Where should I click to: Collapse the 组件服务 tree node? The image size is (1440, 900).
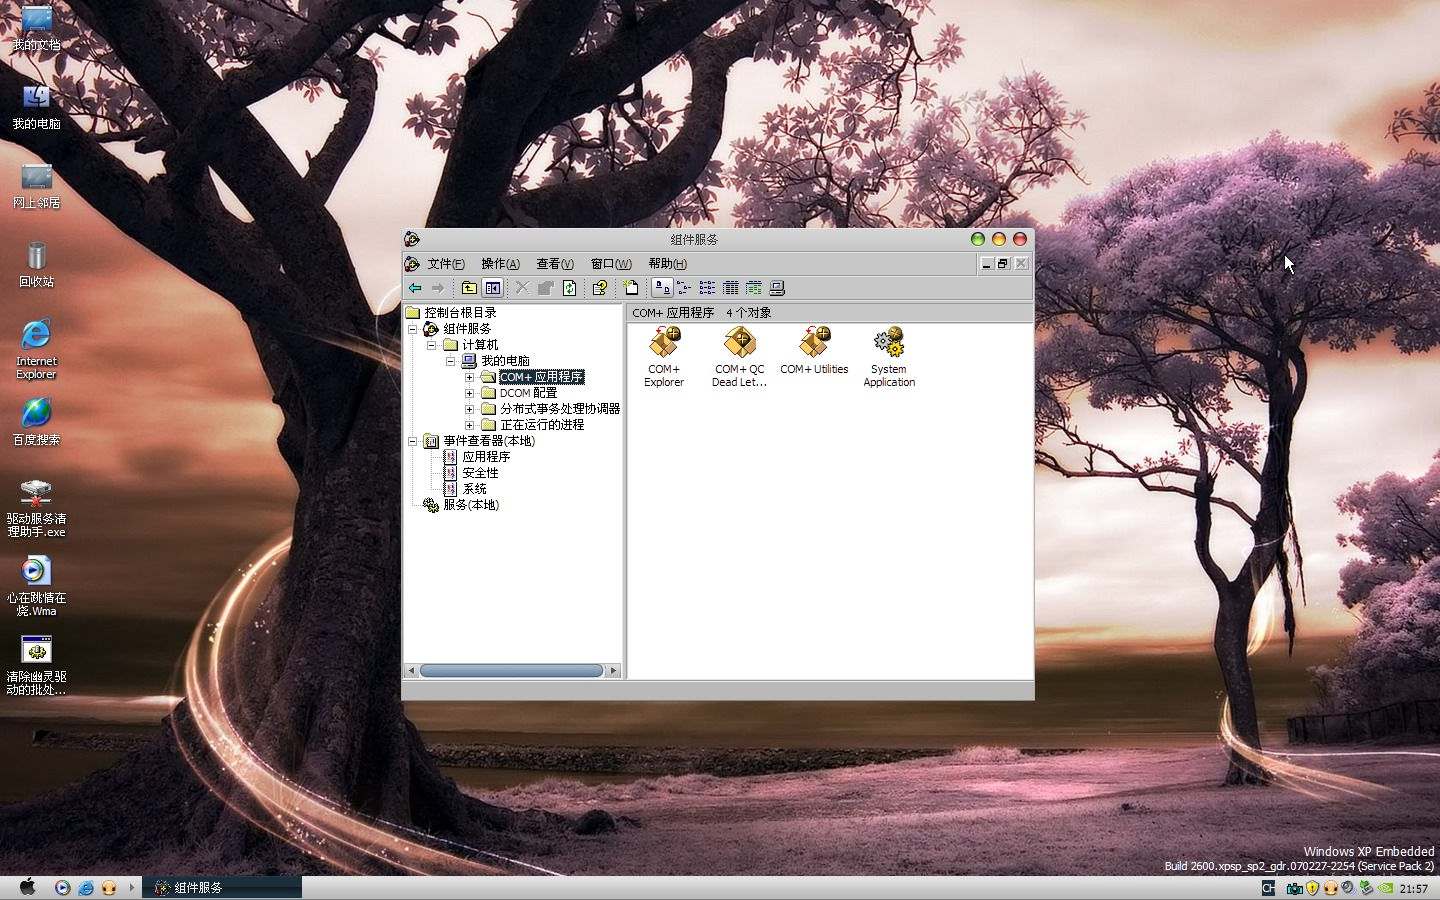click(x=413, y=329)
